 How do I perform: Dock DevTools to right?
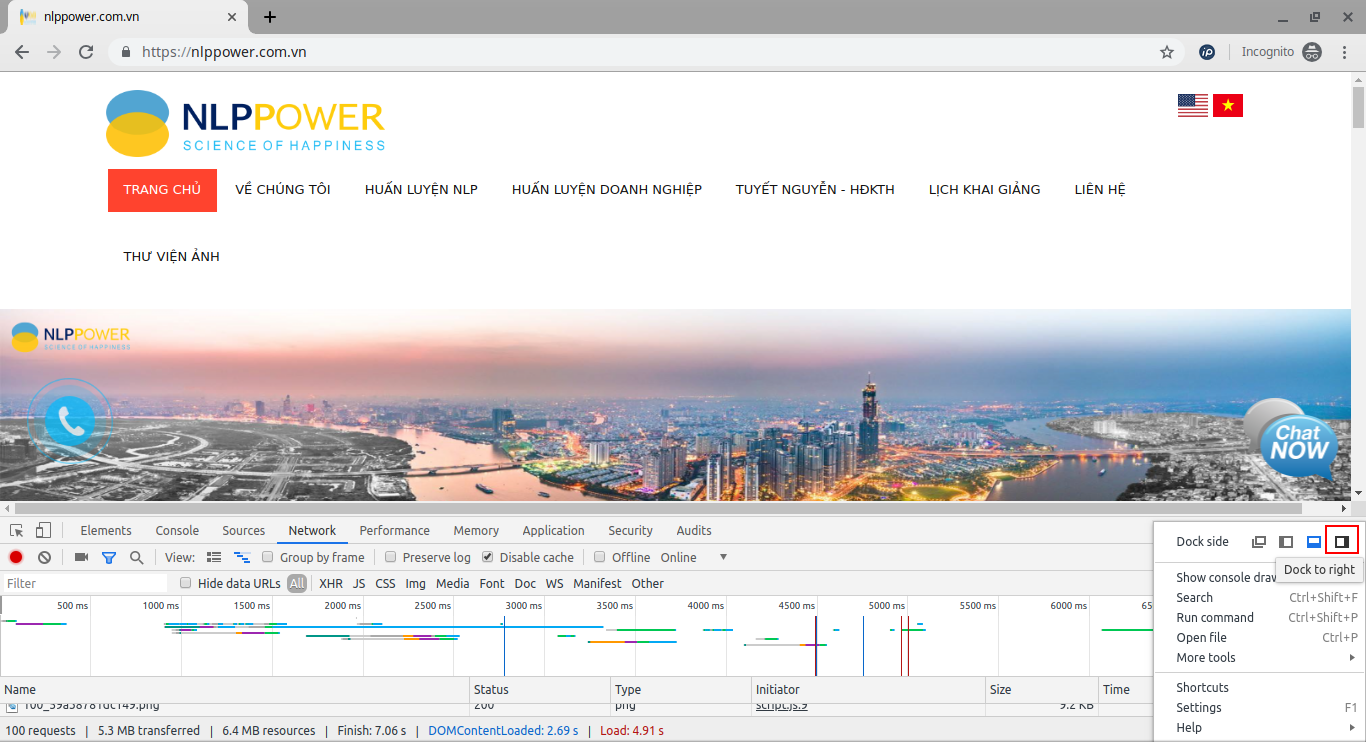point(1342,541)
